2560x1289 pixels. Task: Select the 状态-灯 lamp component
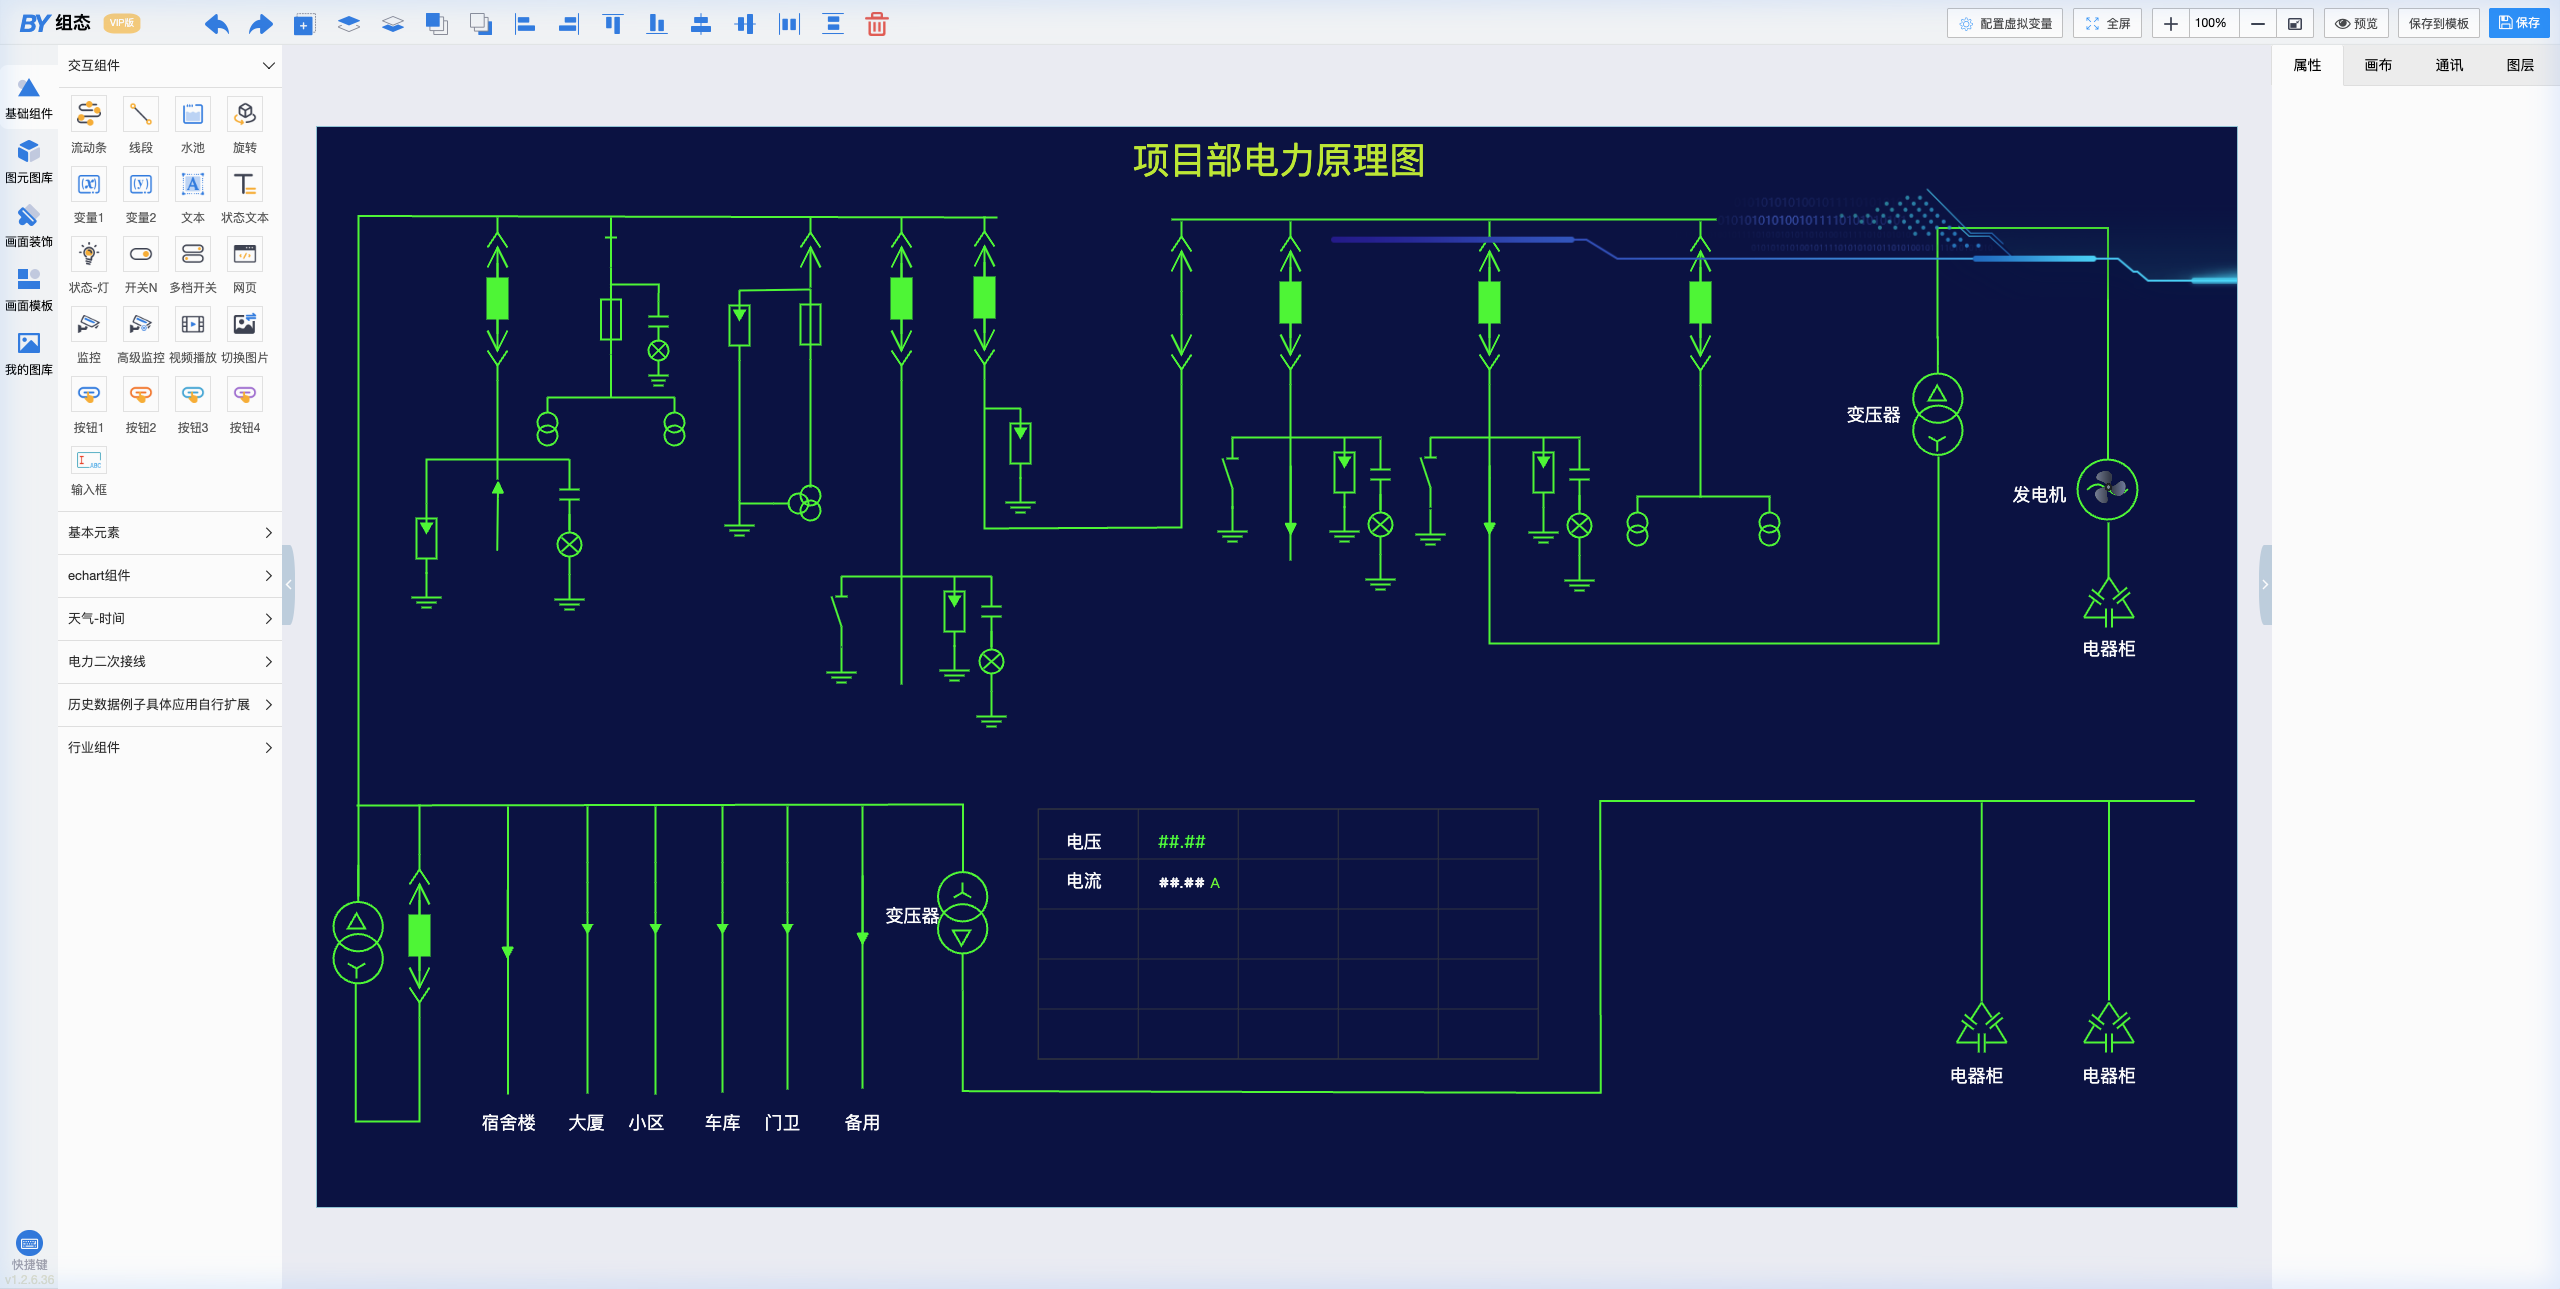pyautogui.click(x=89, y=265)
